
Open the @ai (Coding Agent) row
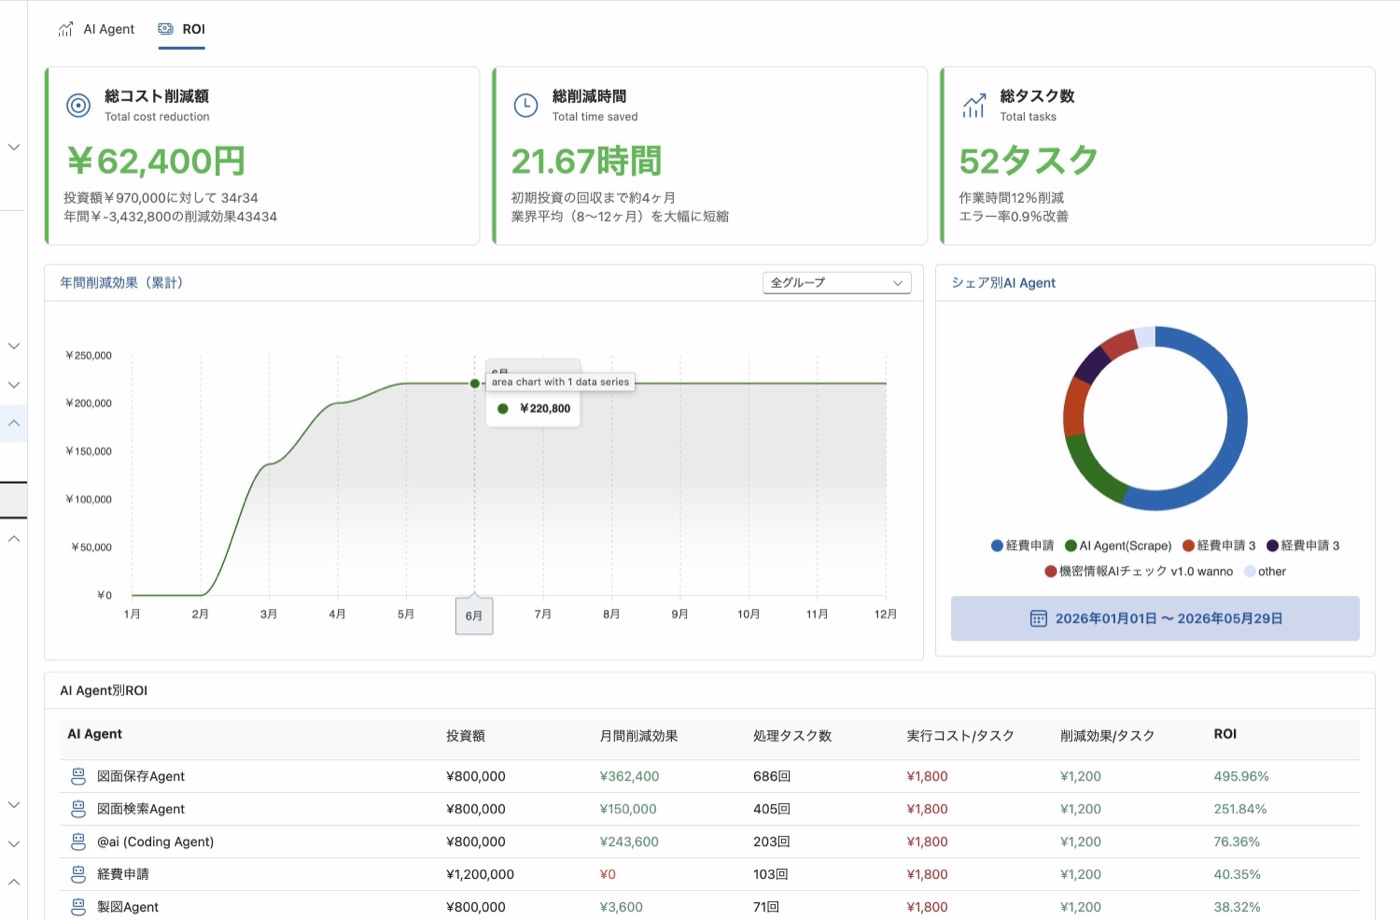pos(709,842)
